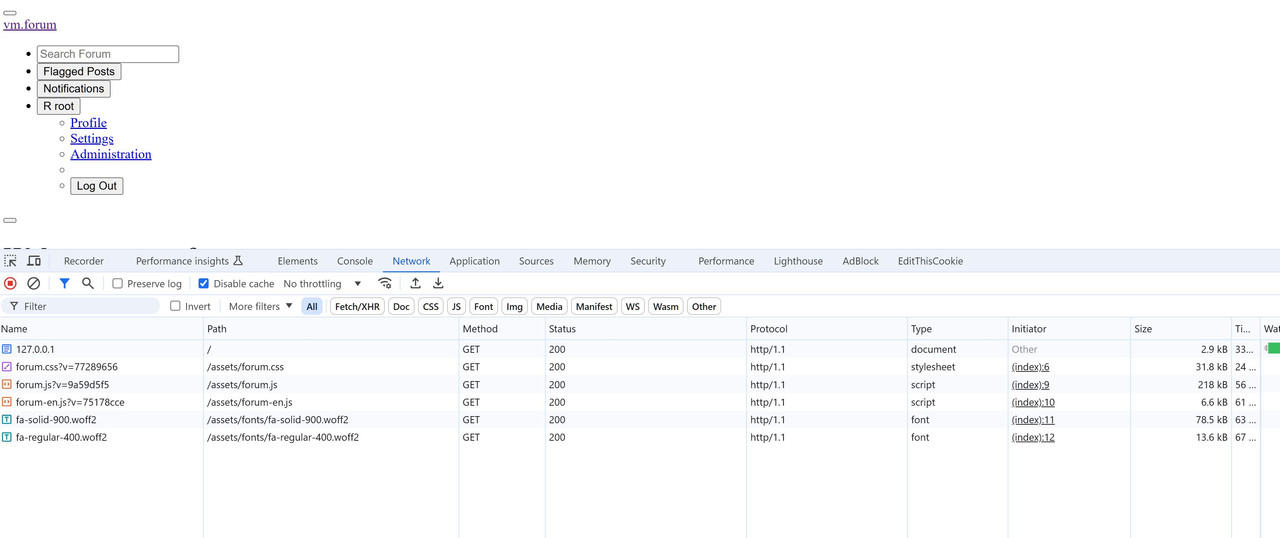Open the Profile link
This screenshot has width=1280, height=538.
[x=88, y=123]
